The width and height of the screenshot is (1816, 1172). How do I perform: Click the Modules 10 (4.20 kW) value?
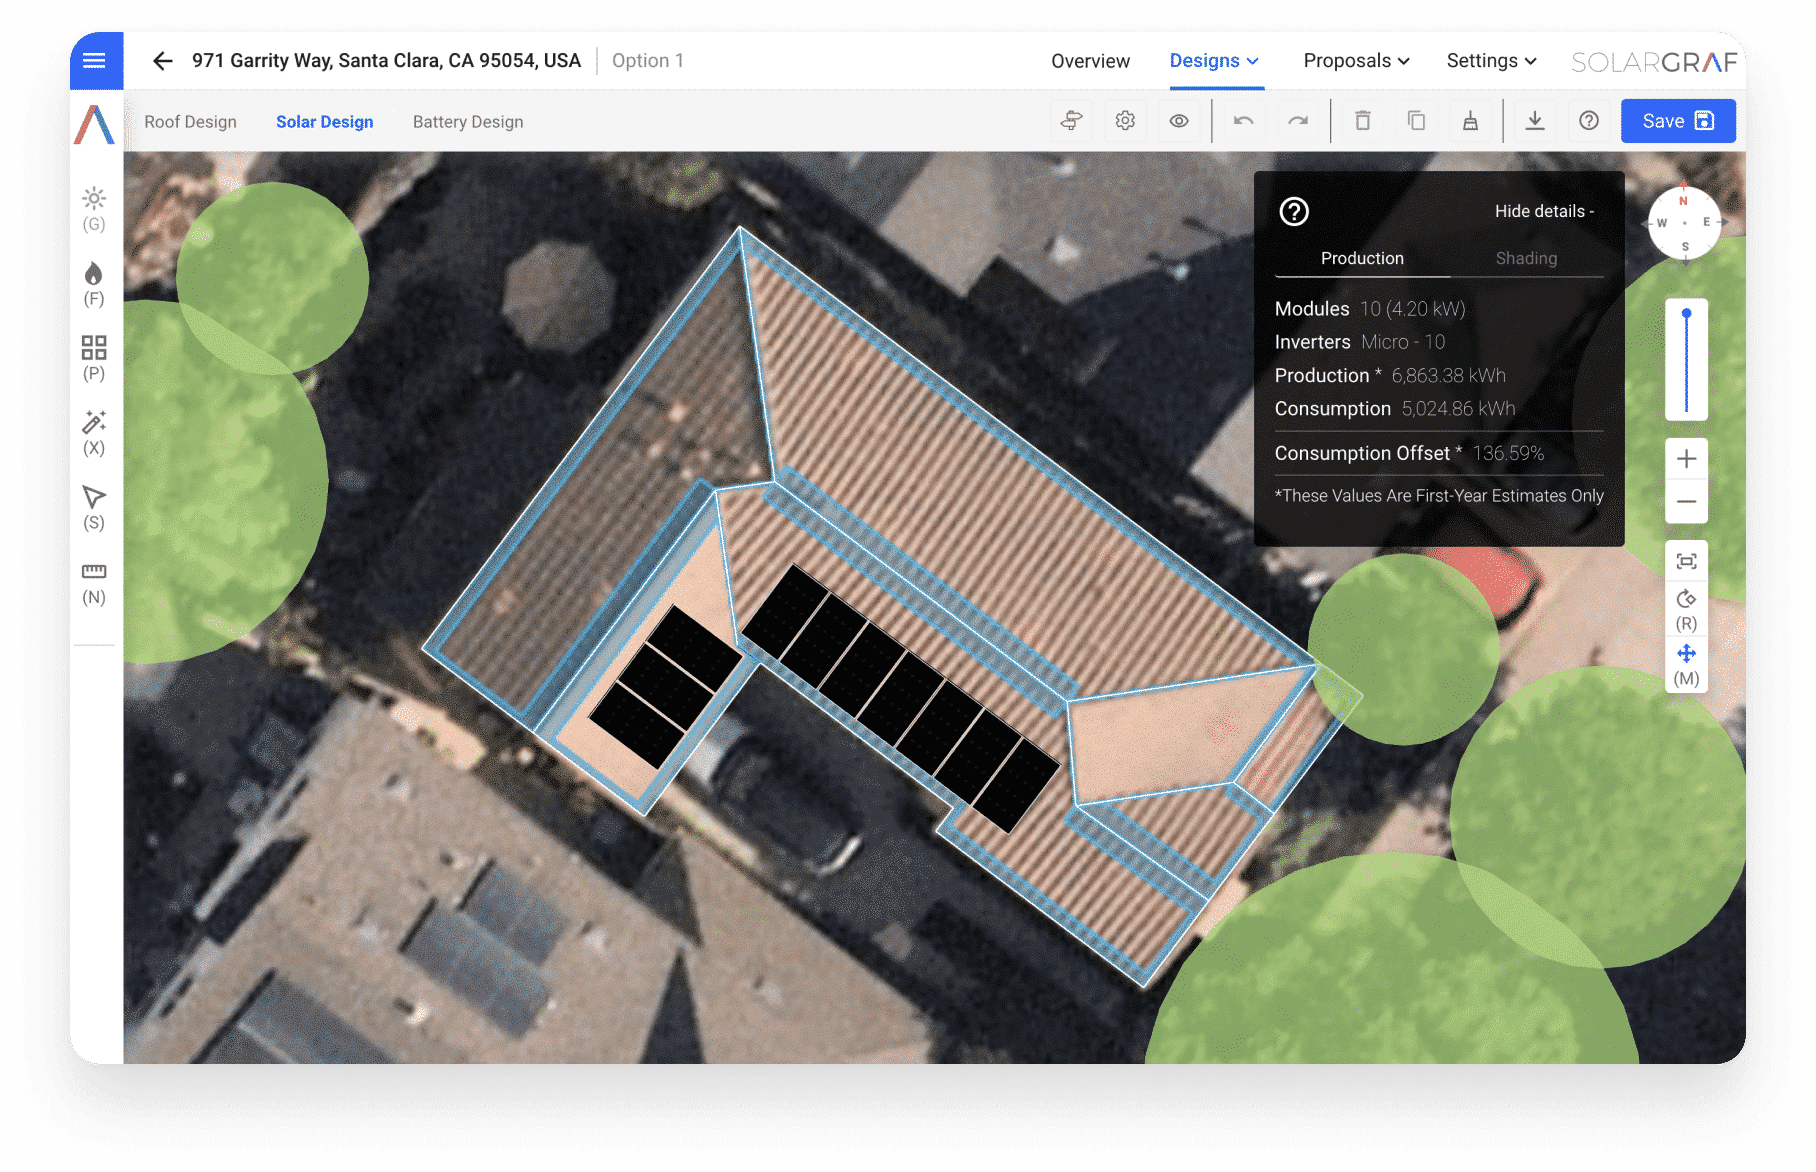click(x=1413, y=309)
